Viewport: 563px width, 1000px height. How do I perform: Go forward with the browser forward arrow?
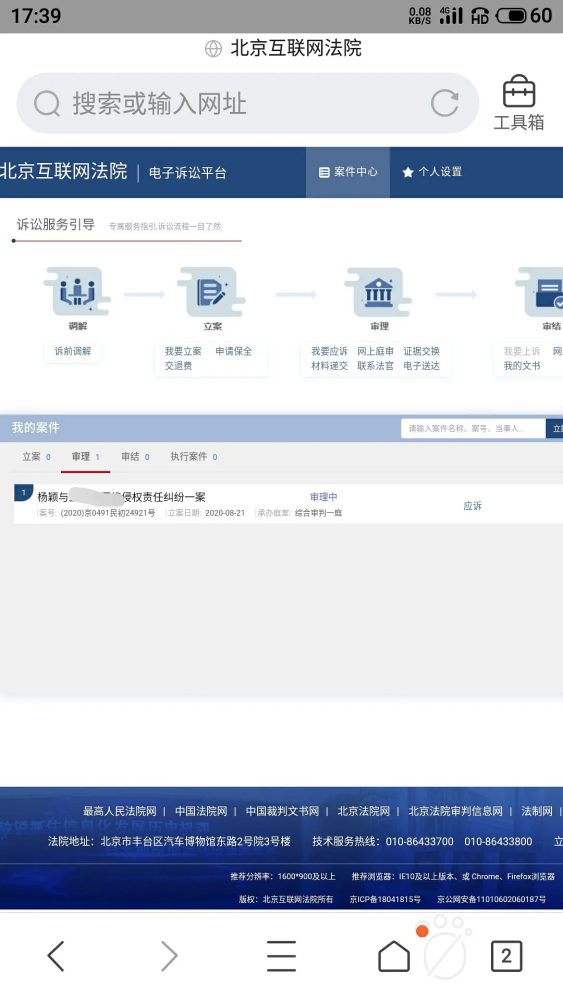pos(169,956)
